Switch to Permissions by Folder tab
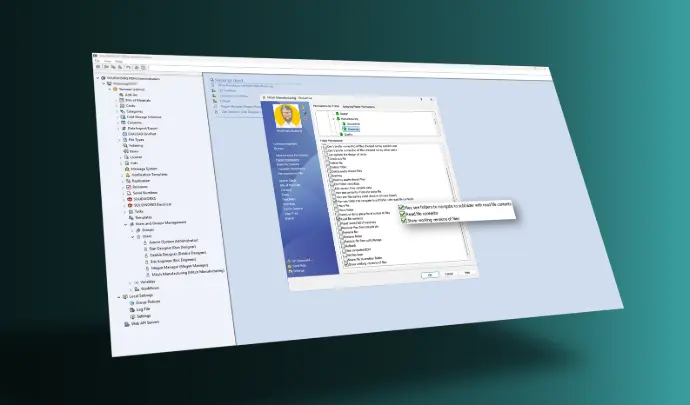 (326, 106)
